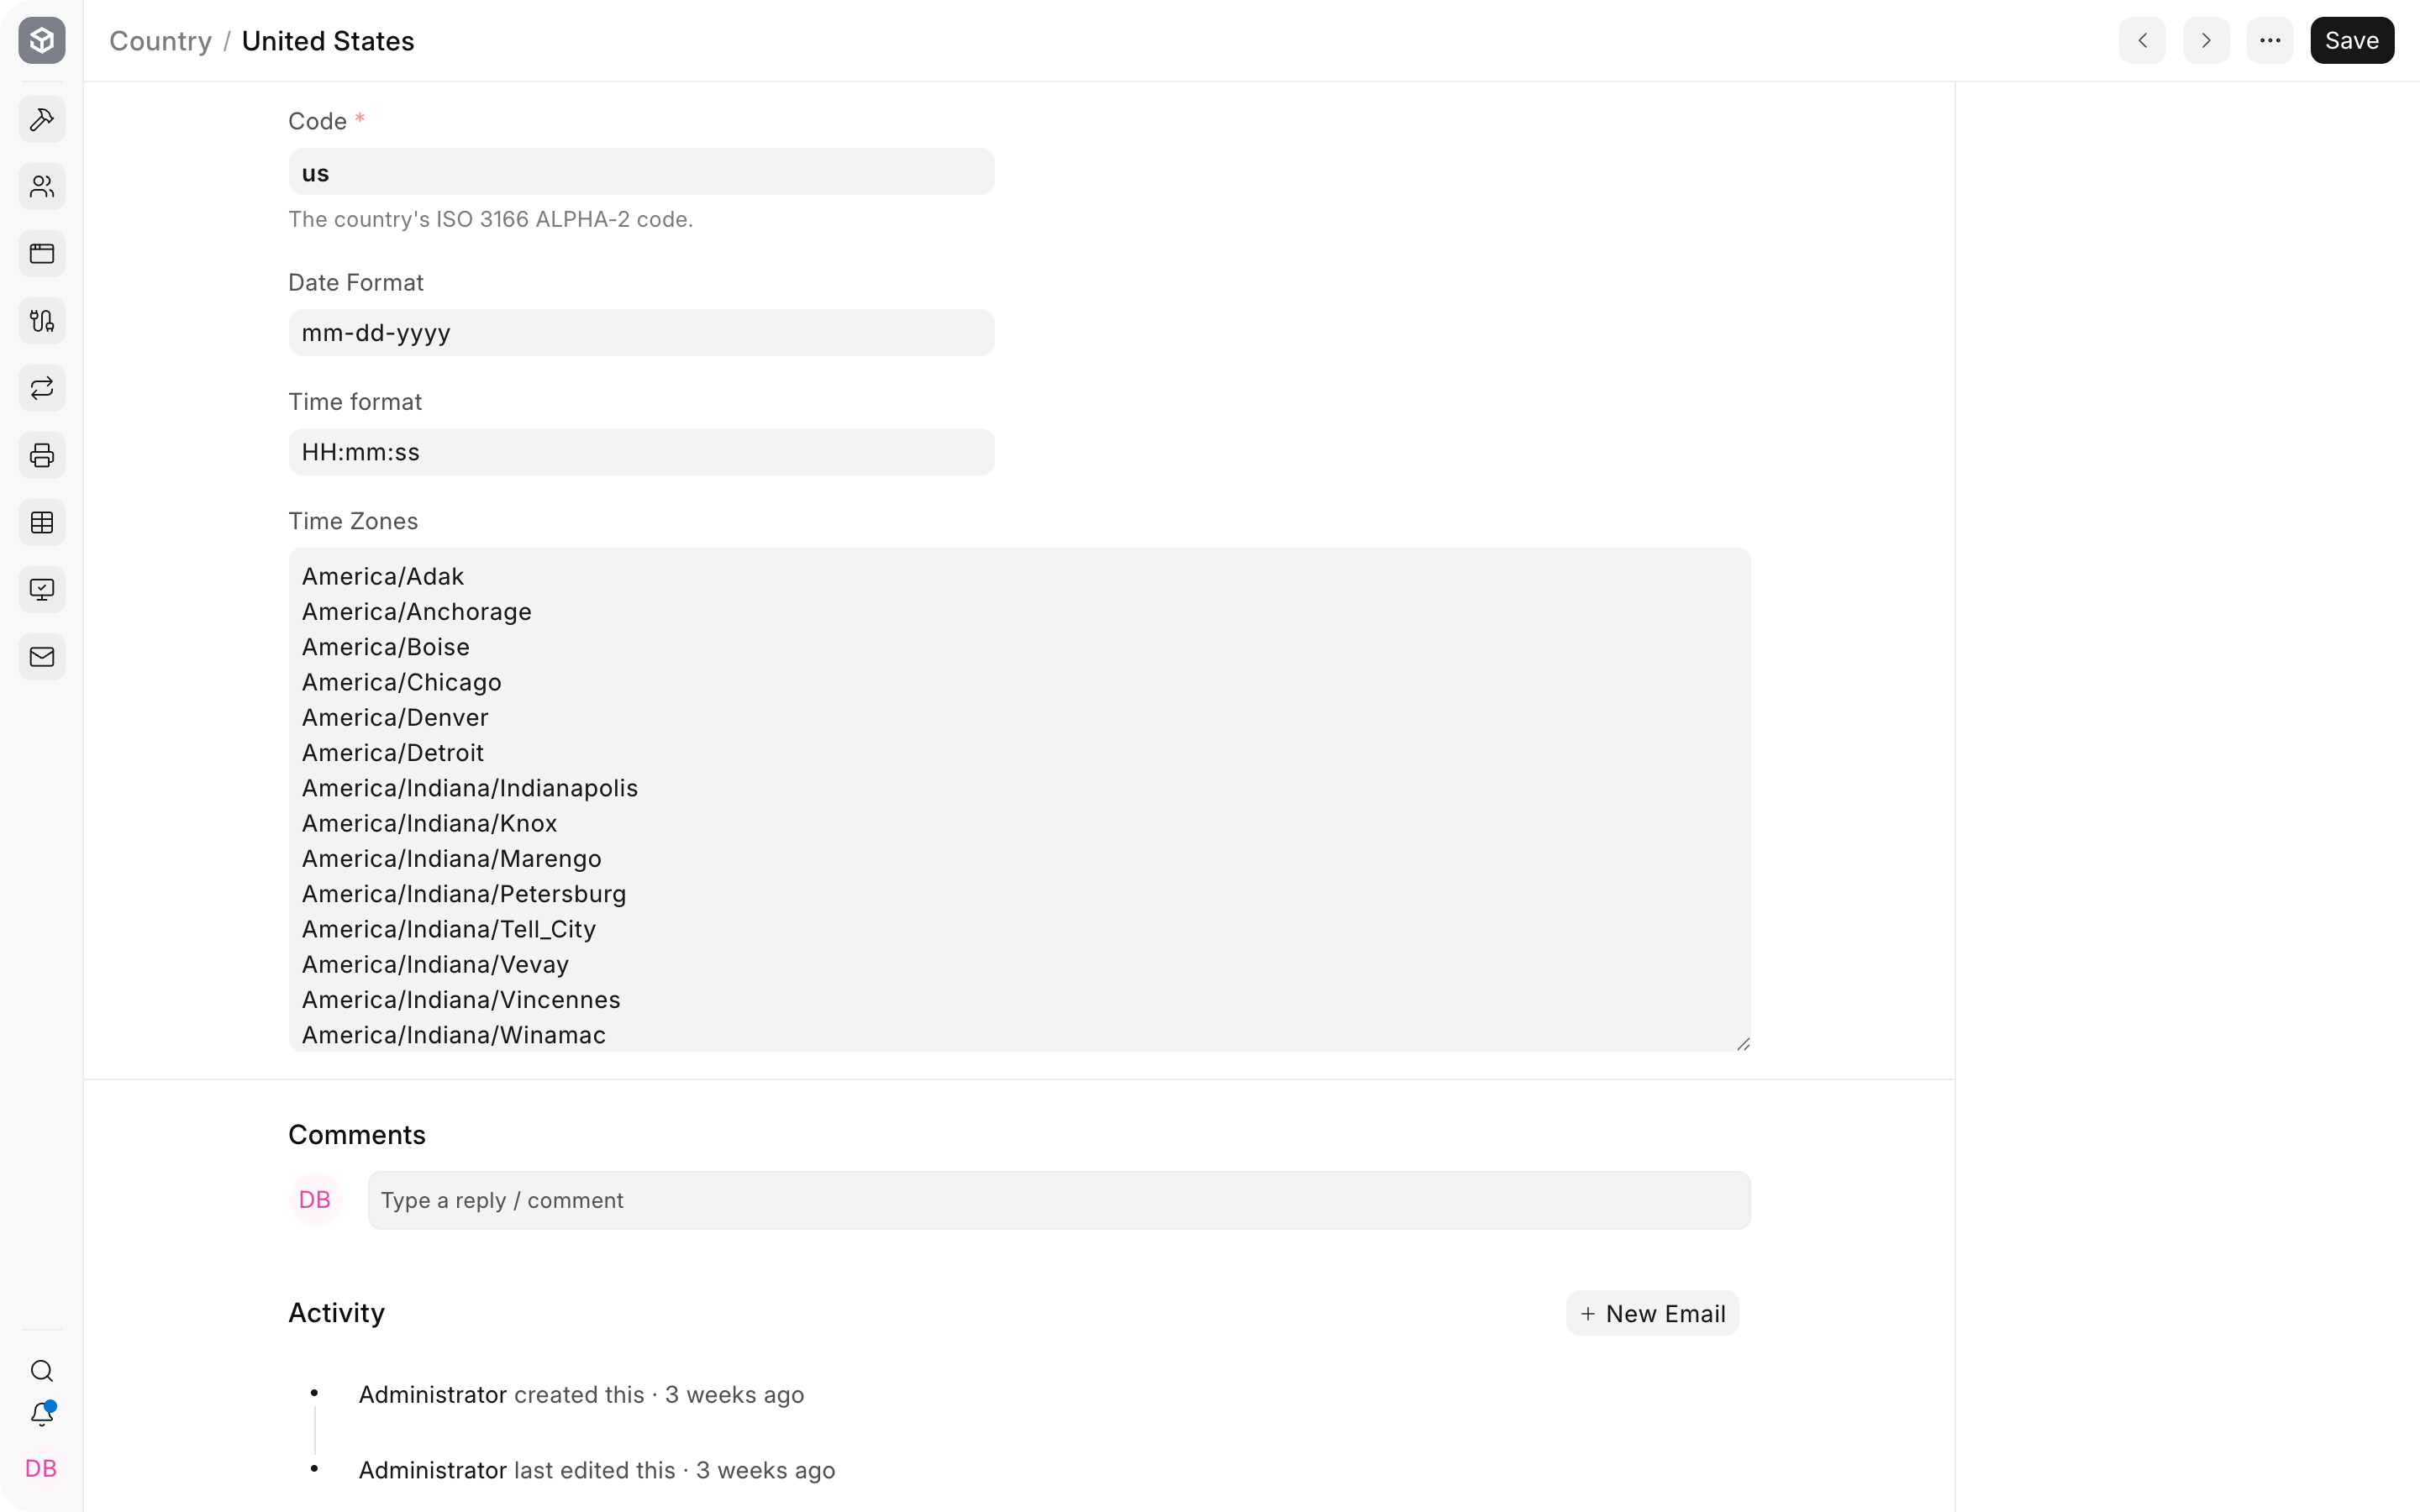Navigate to the Country breadcrumb
Image resolution: width=2420 pixels, height=1512 pixels.
click(x=160, y=41)
